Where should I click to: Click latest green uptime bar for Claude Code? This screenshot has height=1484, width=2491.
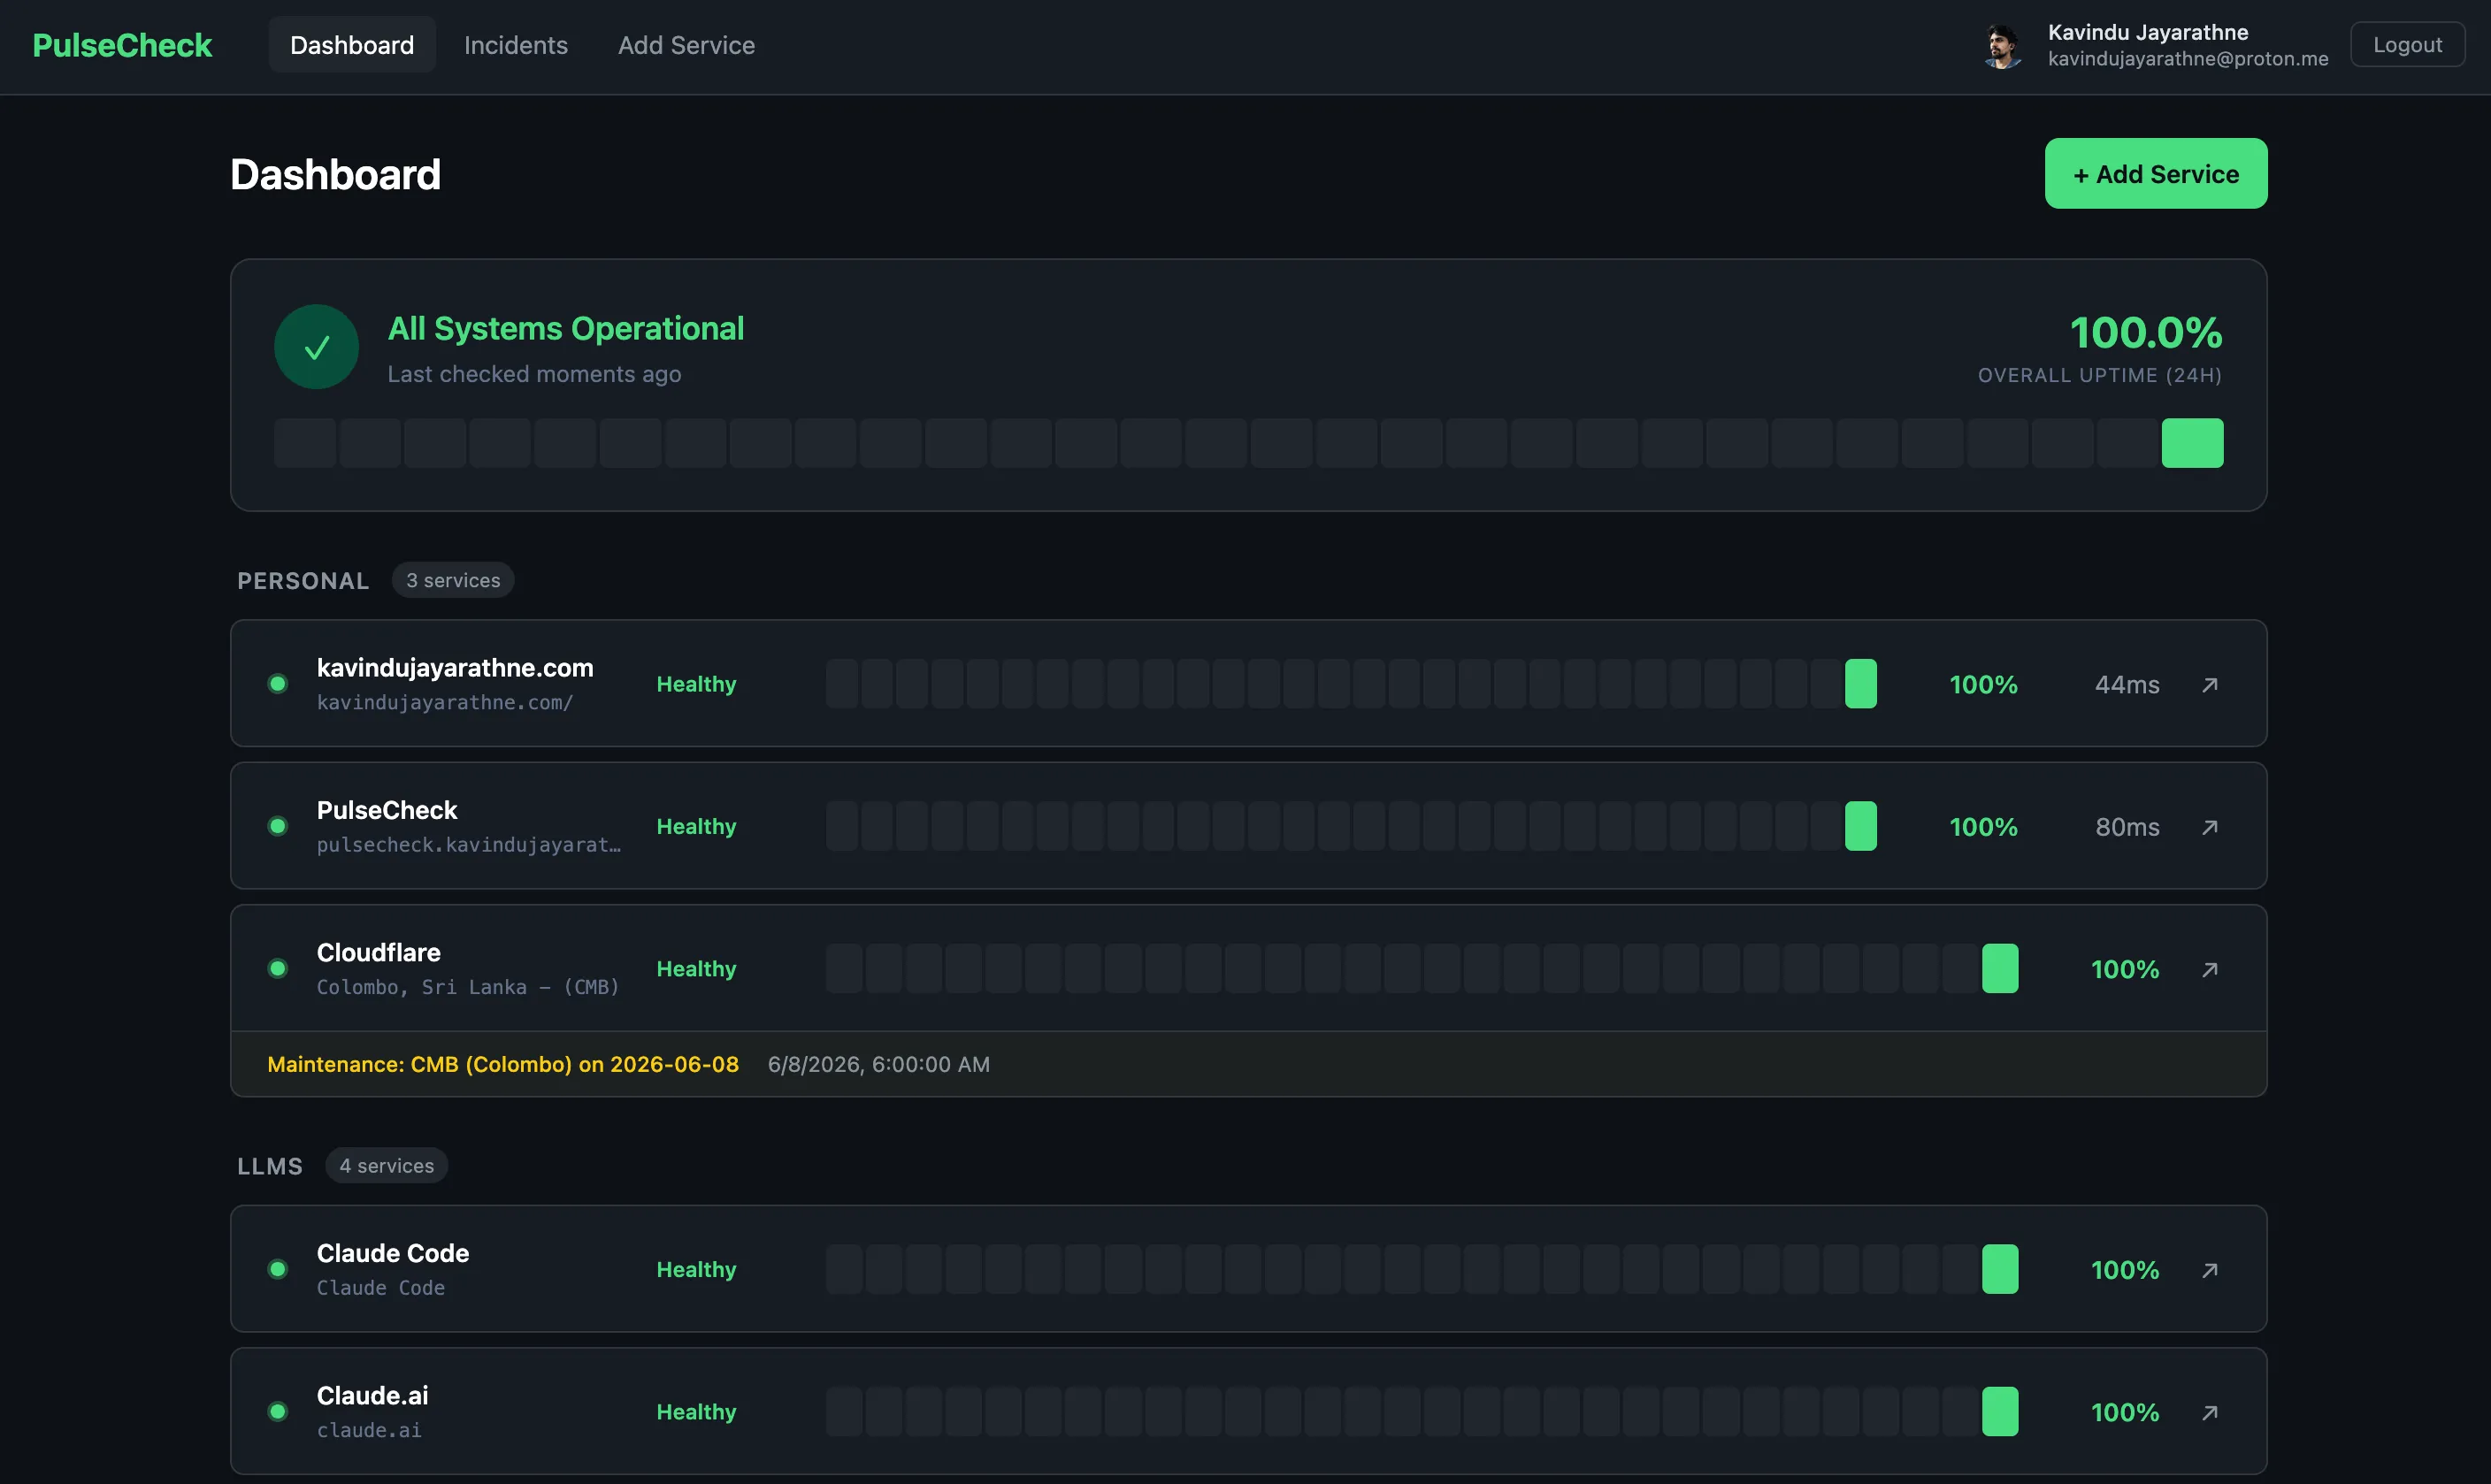(2000, 1269)
